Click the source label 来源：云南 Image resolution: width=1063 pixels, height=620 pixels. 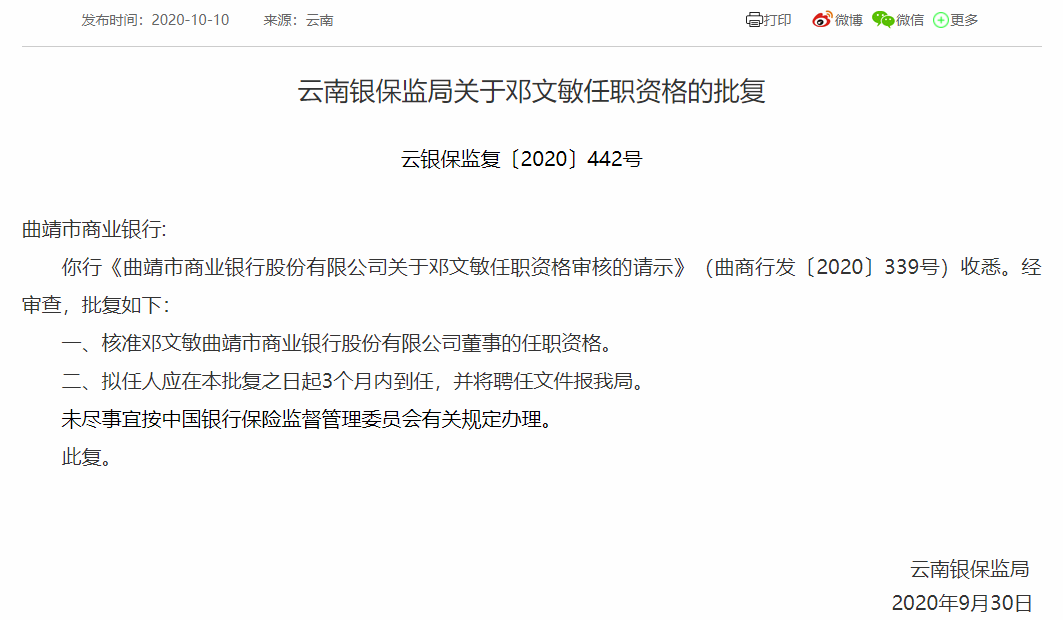pos(298,20)
